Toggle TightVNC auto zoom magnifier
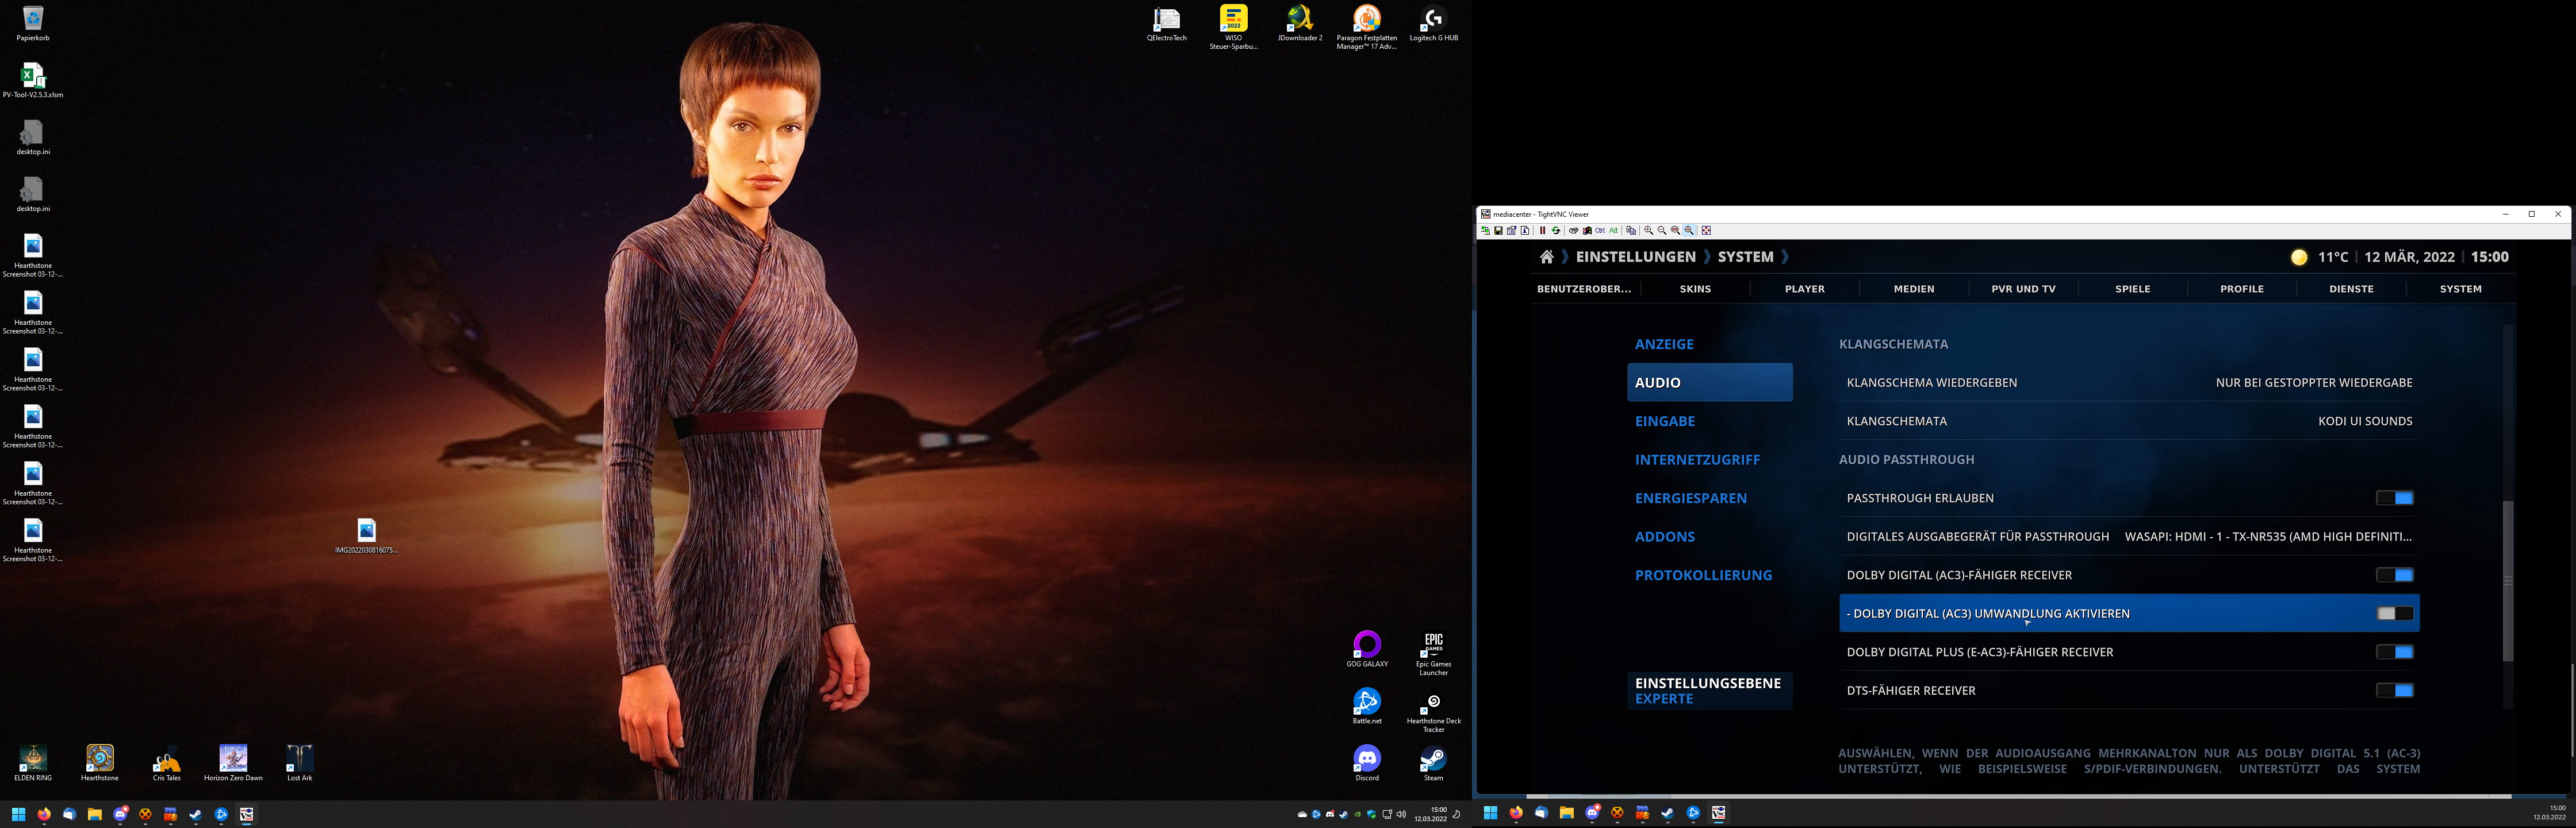2576x828 pixels. click(1689, 231)
